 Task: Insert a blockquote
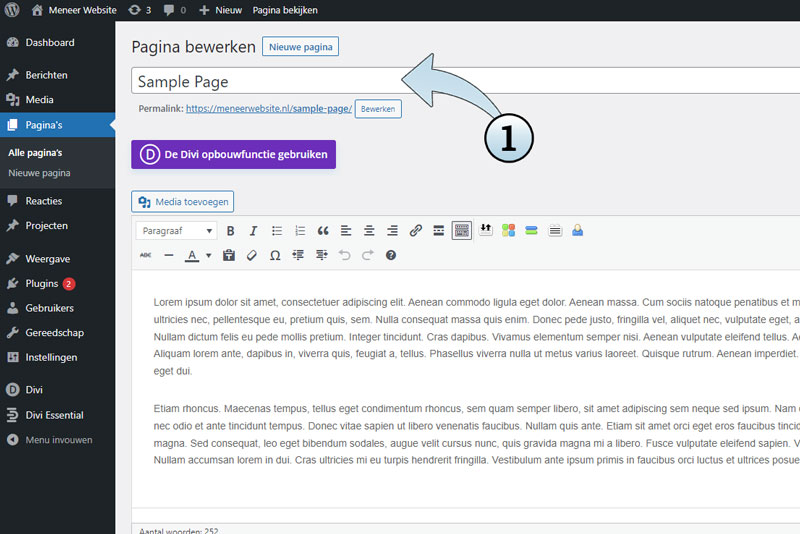pyautogui.click(x=323, y=231)
